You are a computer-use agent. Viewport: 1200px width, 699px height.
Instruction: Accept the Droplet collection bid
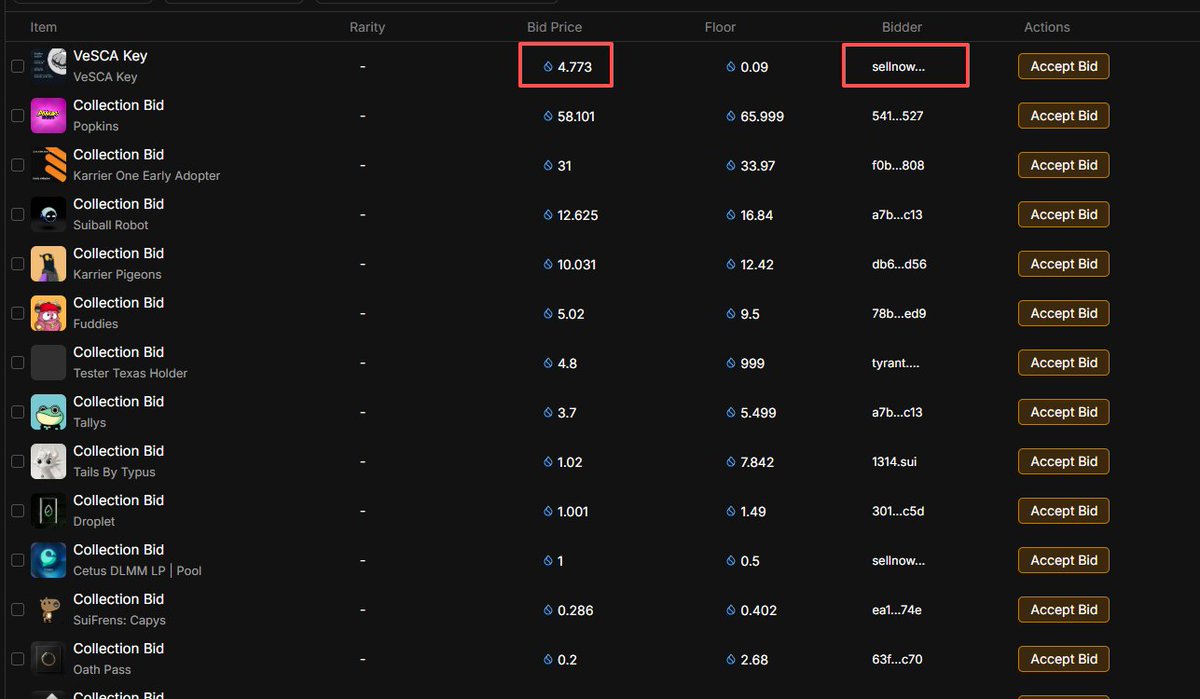1063,511
